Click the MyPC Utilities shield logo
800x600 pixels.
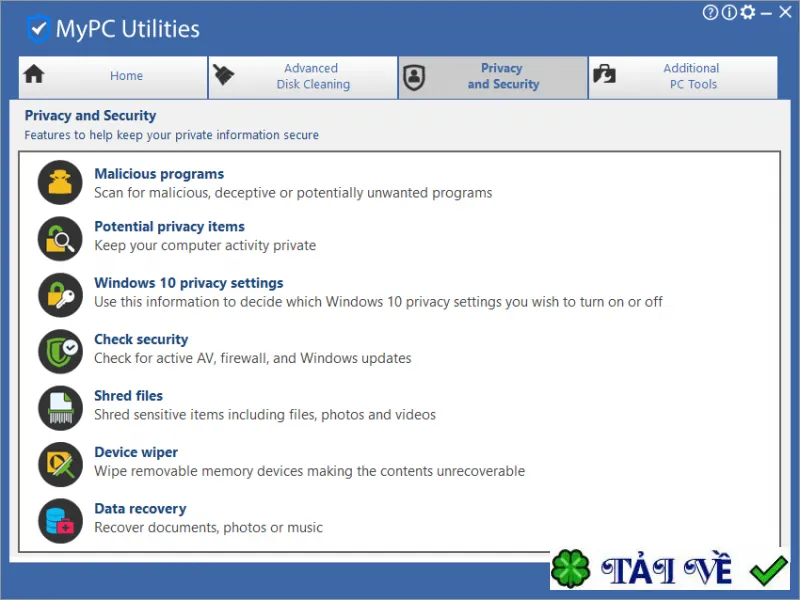pos(39,29)
